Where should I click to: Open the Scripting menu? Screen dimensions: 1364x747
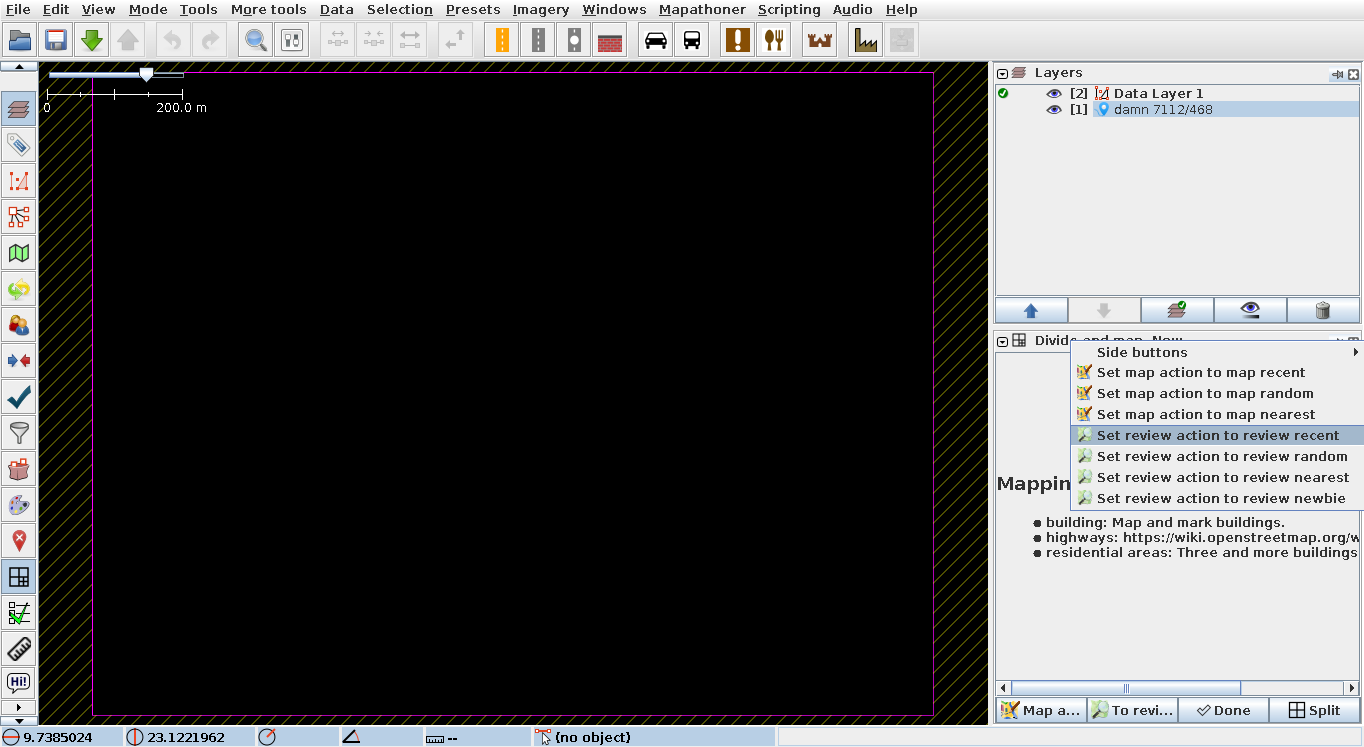(x=789, y=9)
